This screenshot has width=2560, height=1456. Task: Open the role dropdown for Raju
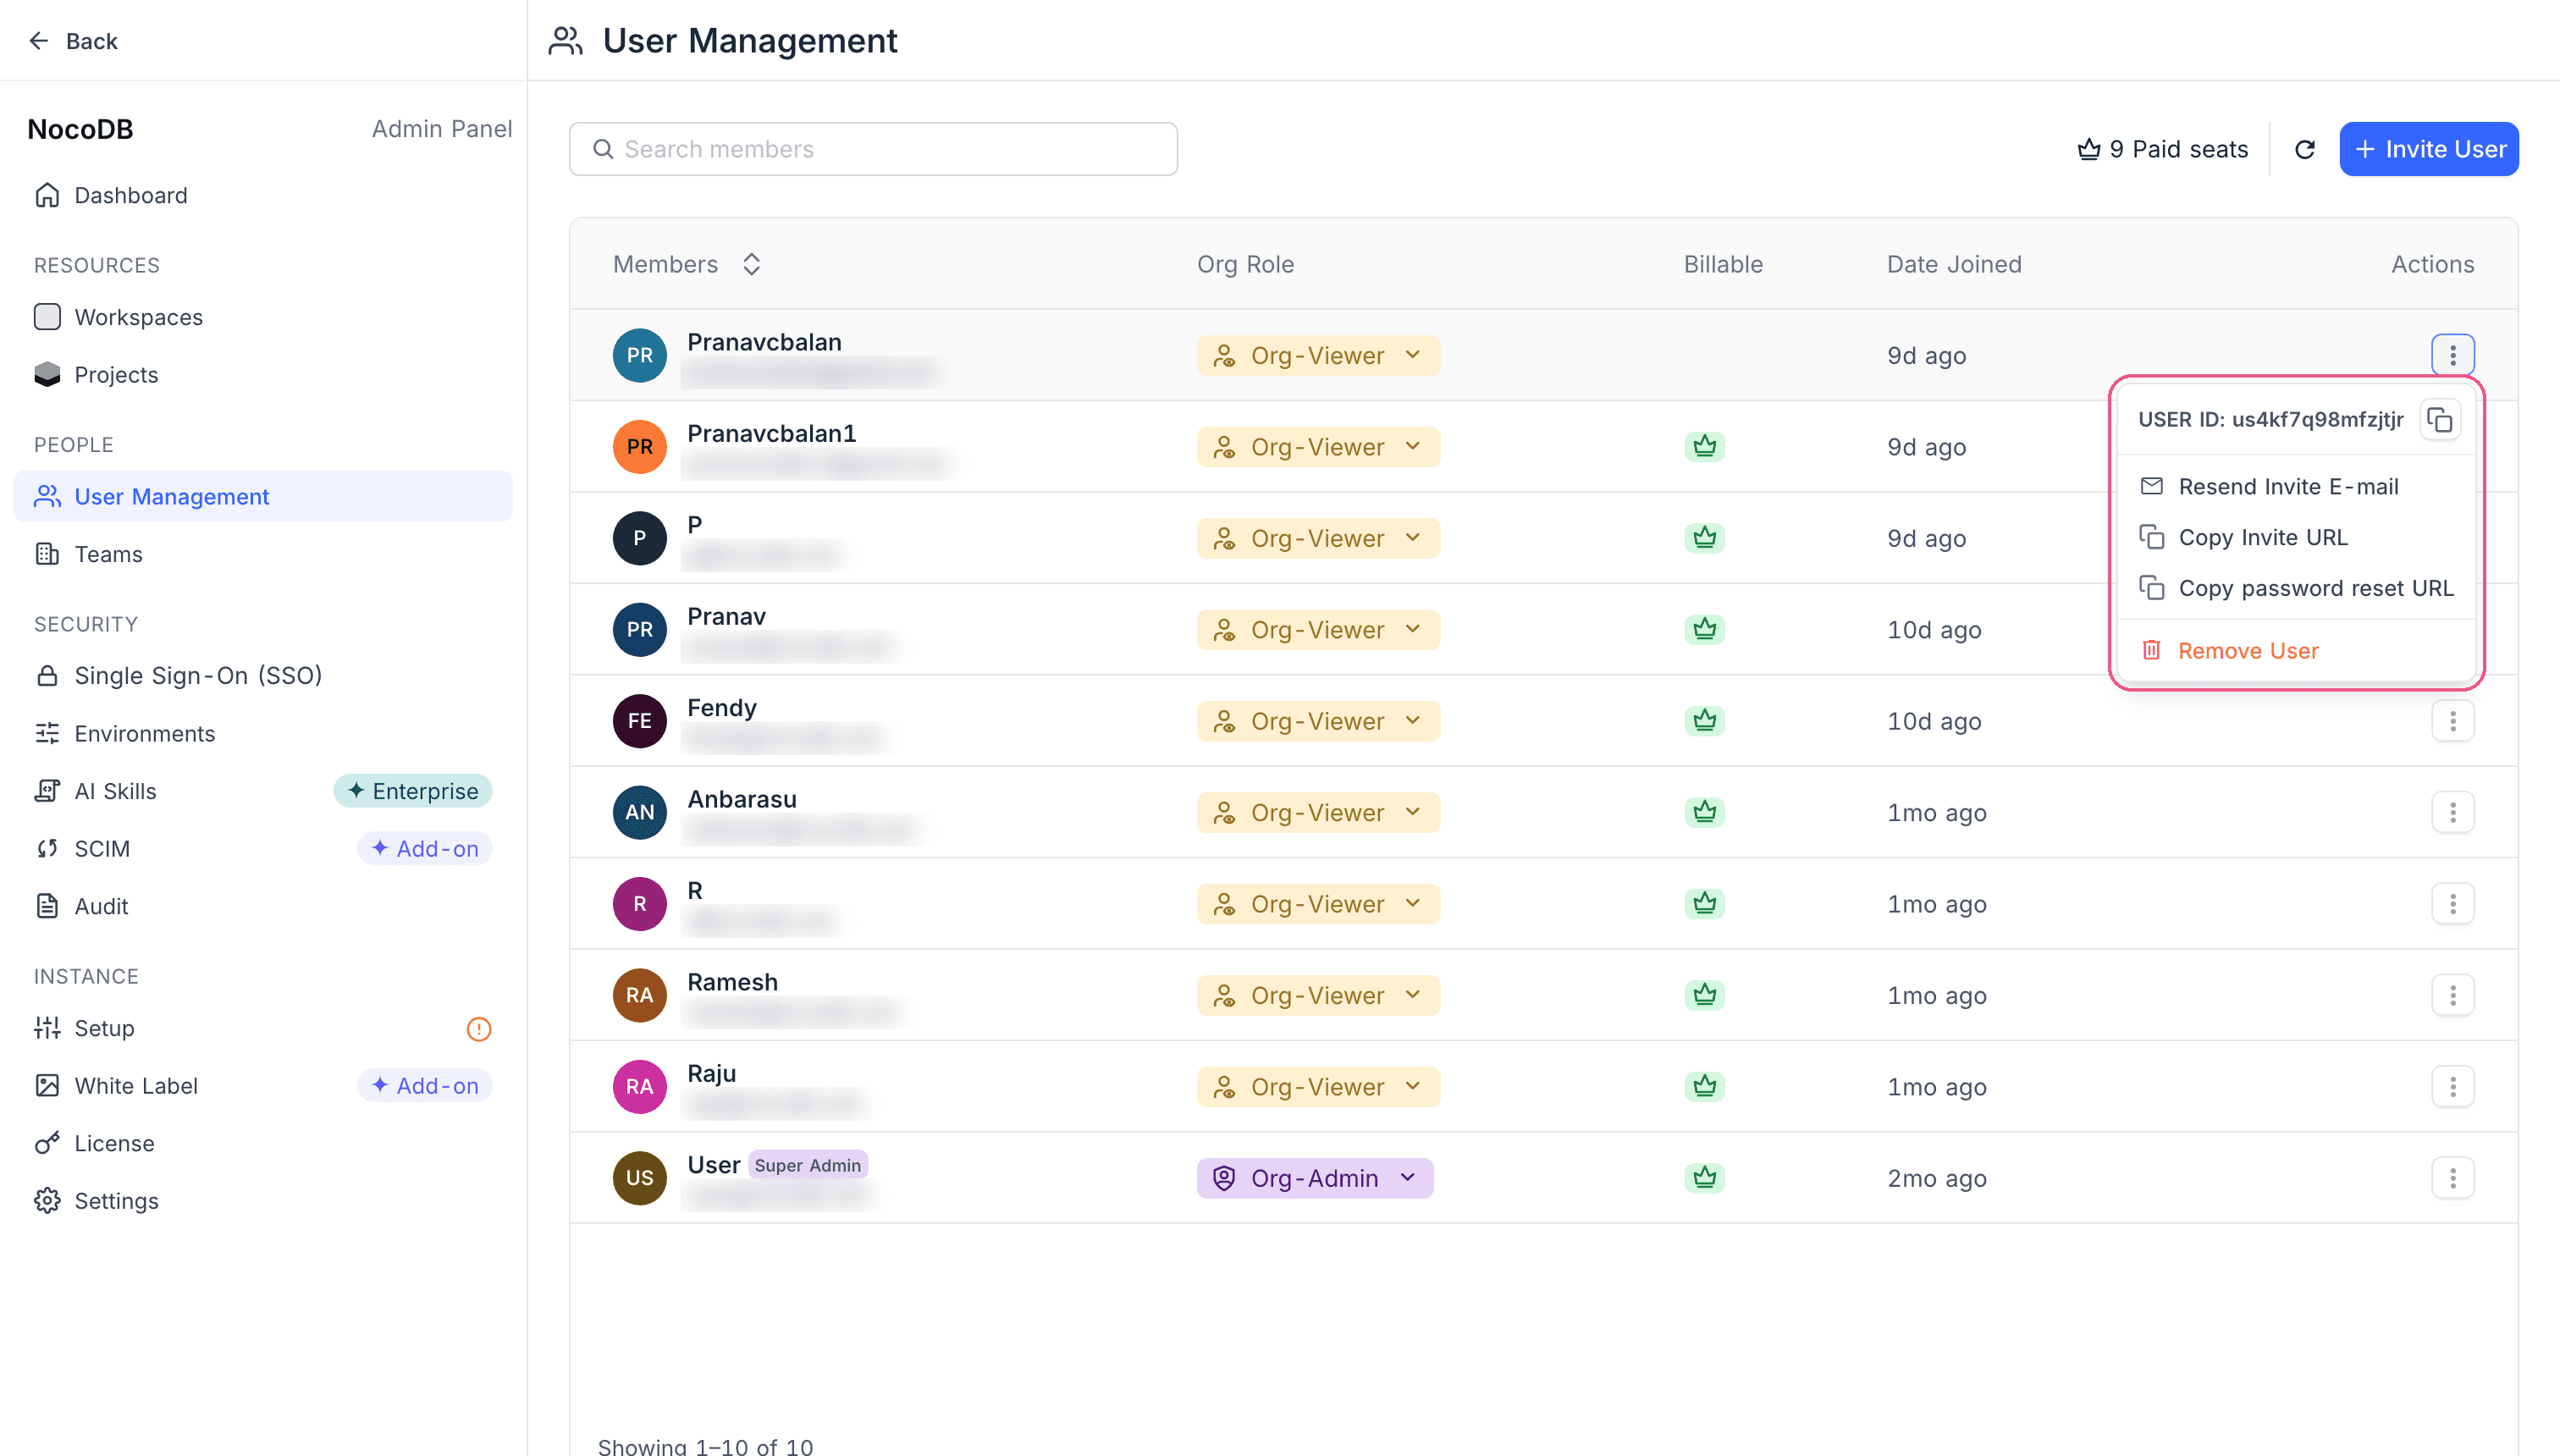coord(1318,1087)
